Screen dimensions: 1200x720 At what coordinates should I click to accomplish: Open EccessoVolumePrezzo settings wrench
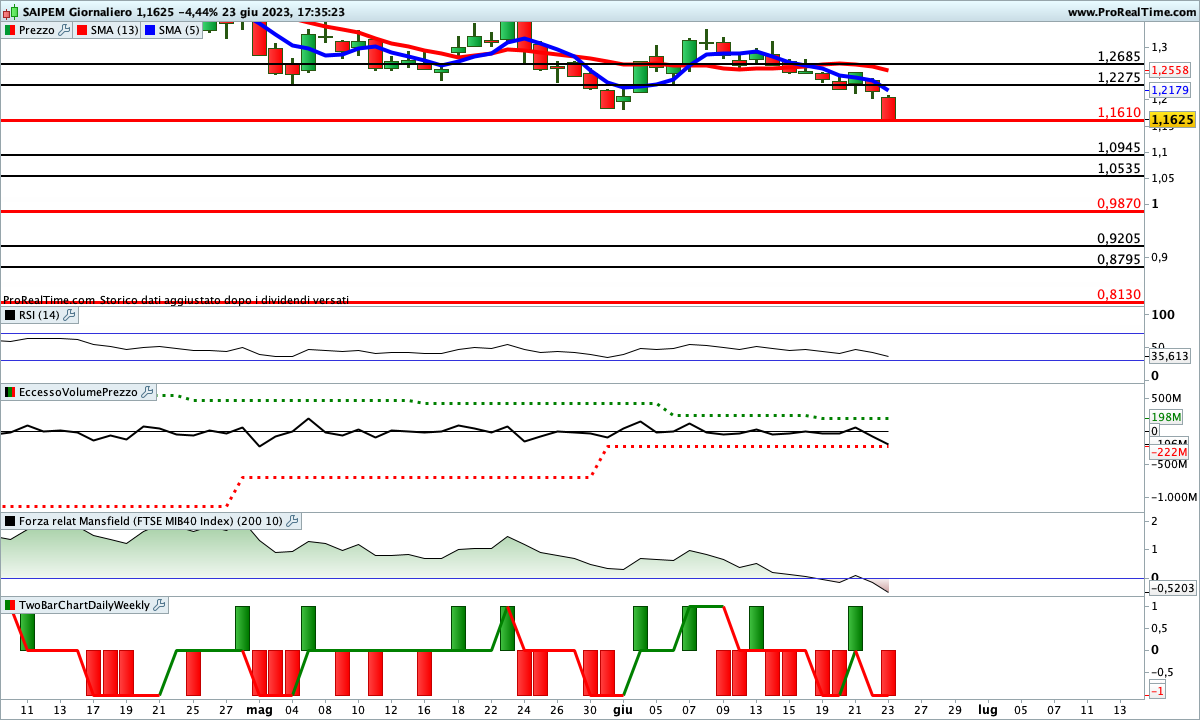(x=148, y=392)
